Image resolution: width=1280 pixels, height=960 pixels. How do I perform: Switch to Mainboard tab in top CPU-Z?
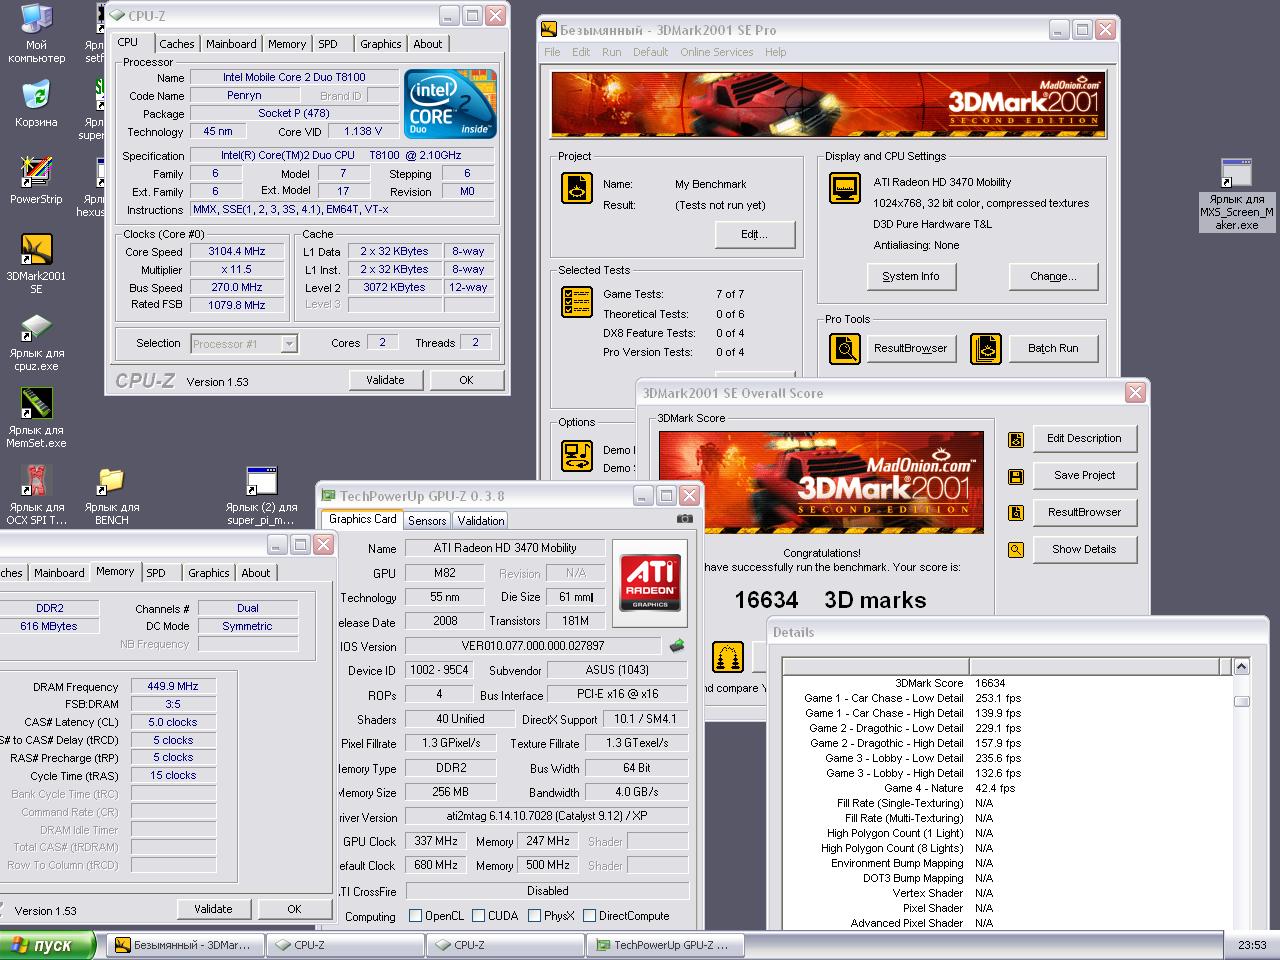click(x=231, y=44)
